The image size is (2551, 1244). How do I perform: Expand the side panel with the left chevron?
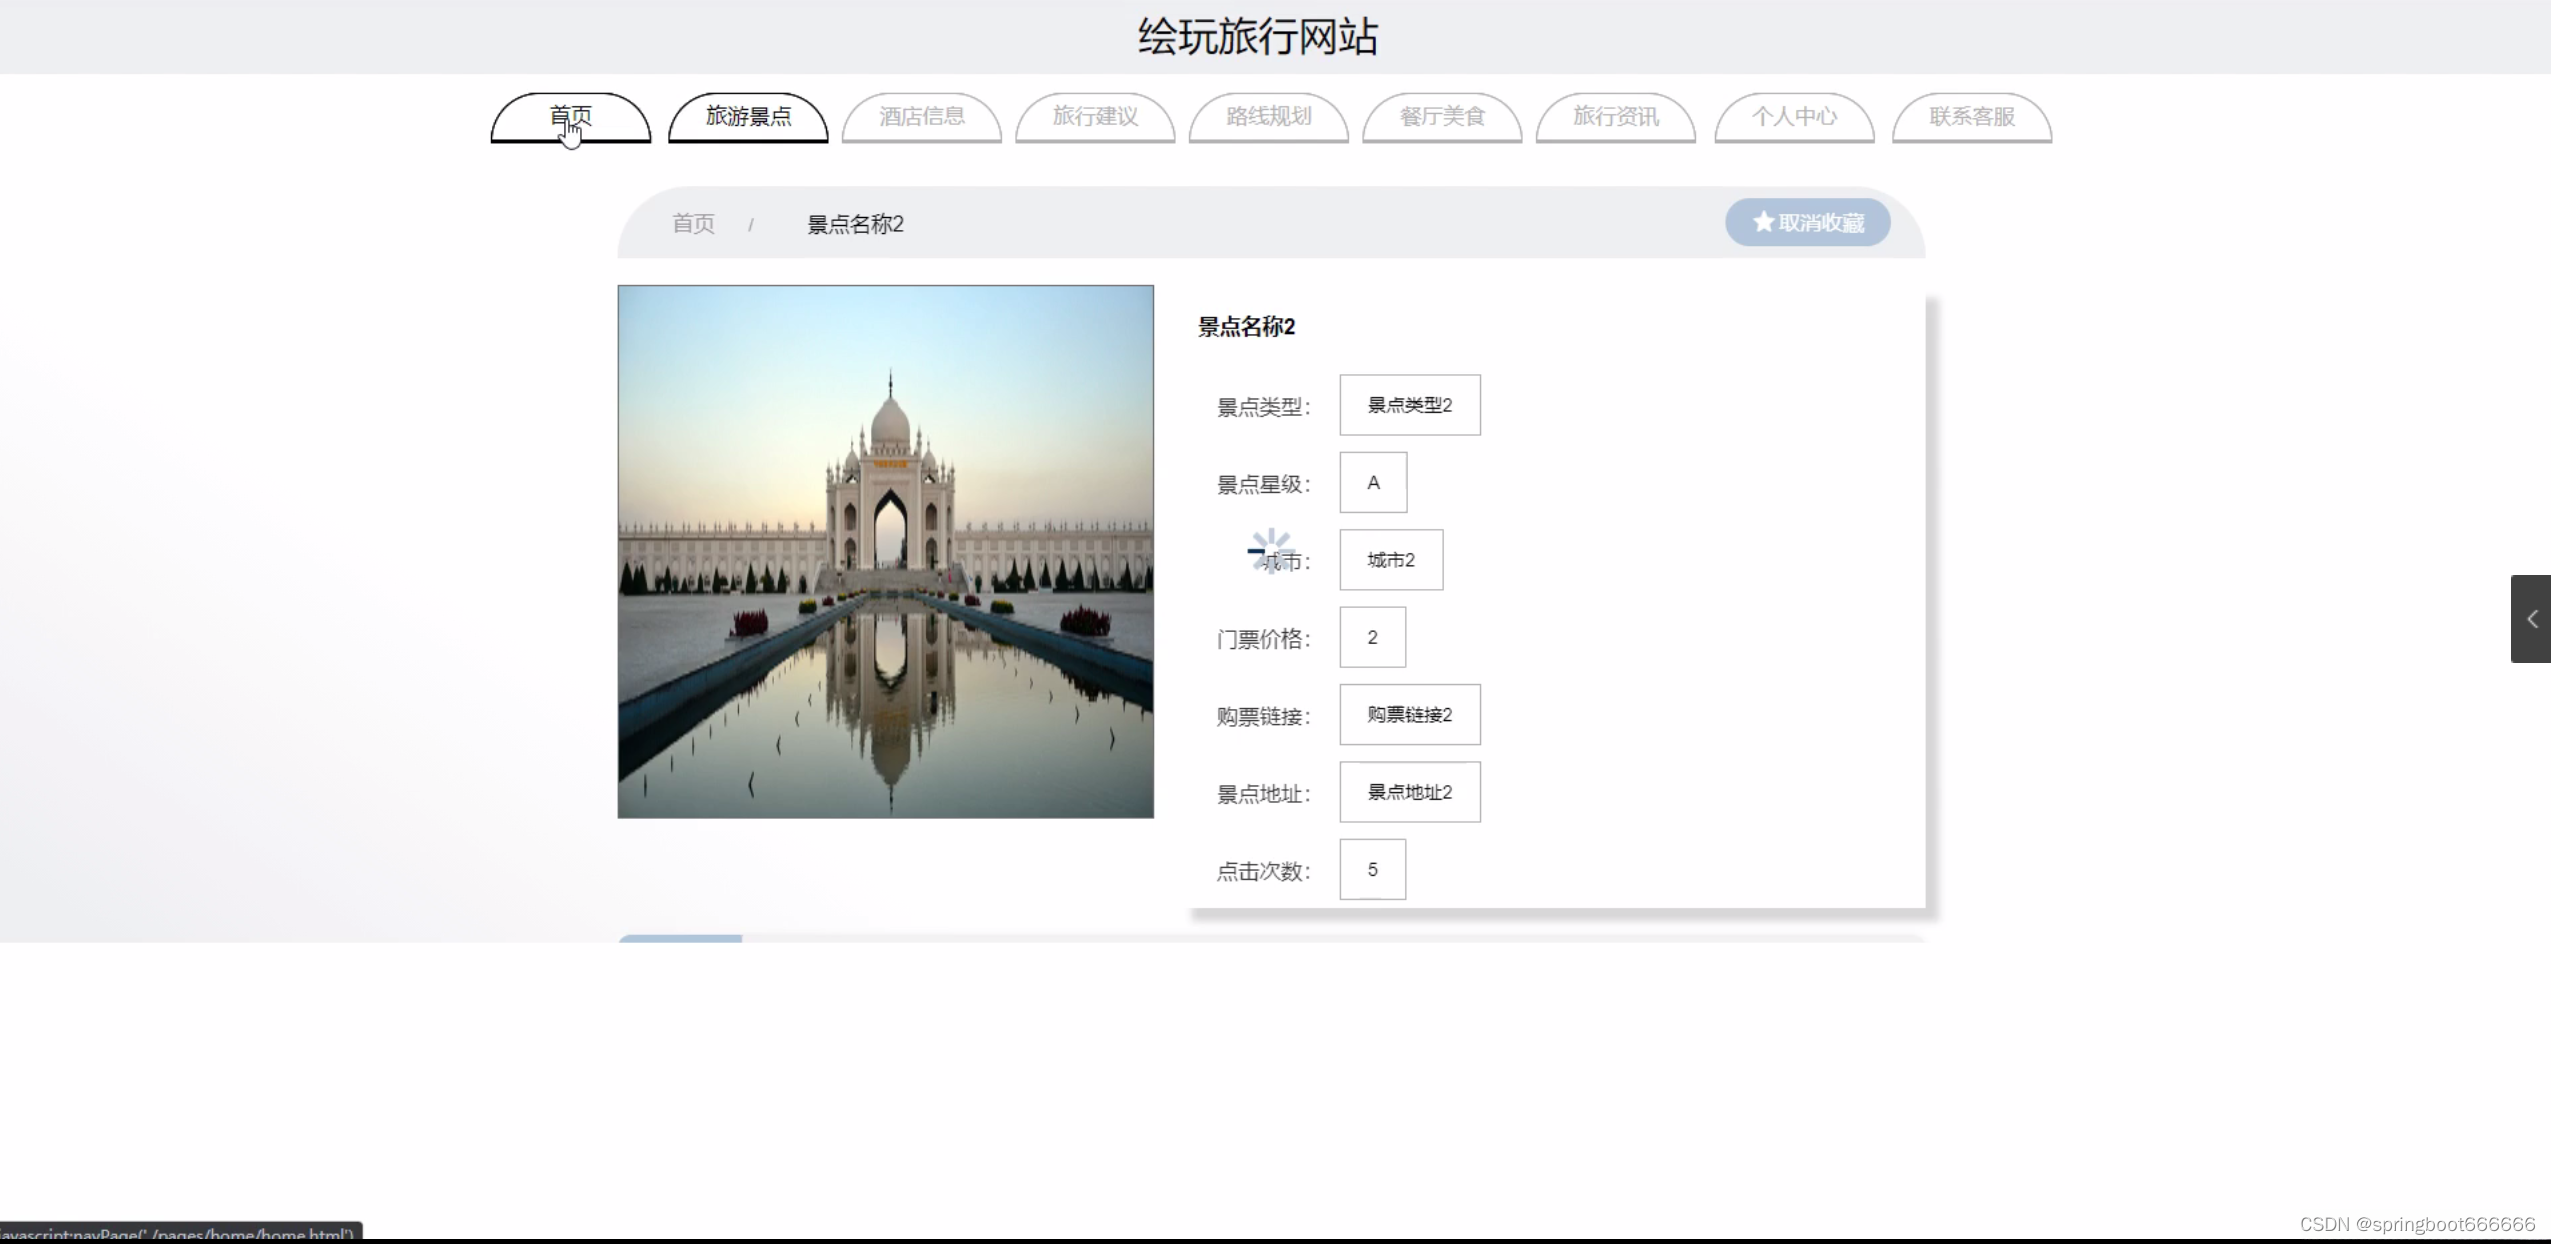[2531, 619]
